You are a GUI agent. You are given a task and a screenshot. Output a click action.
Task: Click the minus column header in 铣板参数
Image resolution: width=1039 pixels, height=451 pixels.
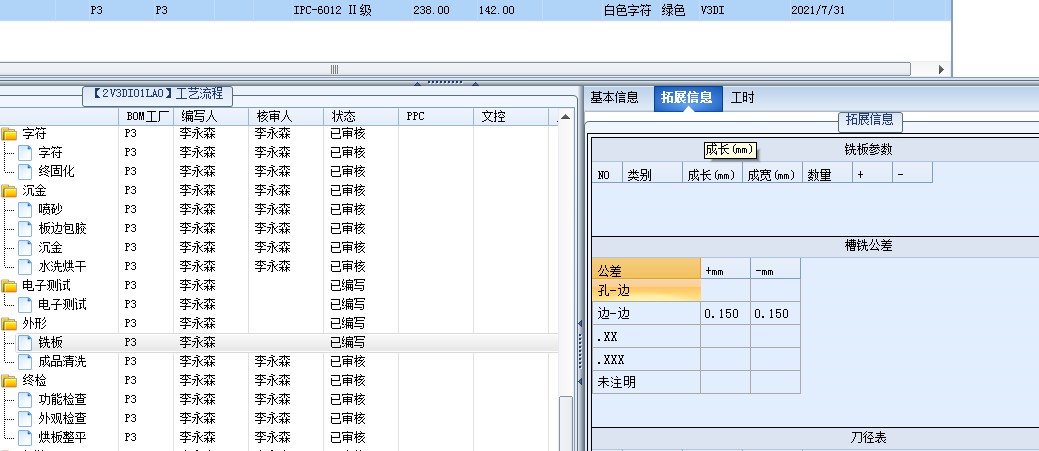pyautogui.click(x=912, y=175)
